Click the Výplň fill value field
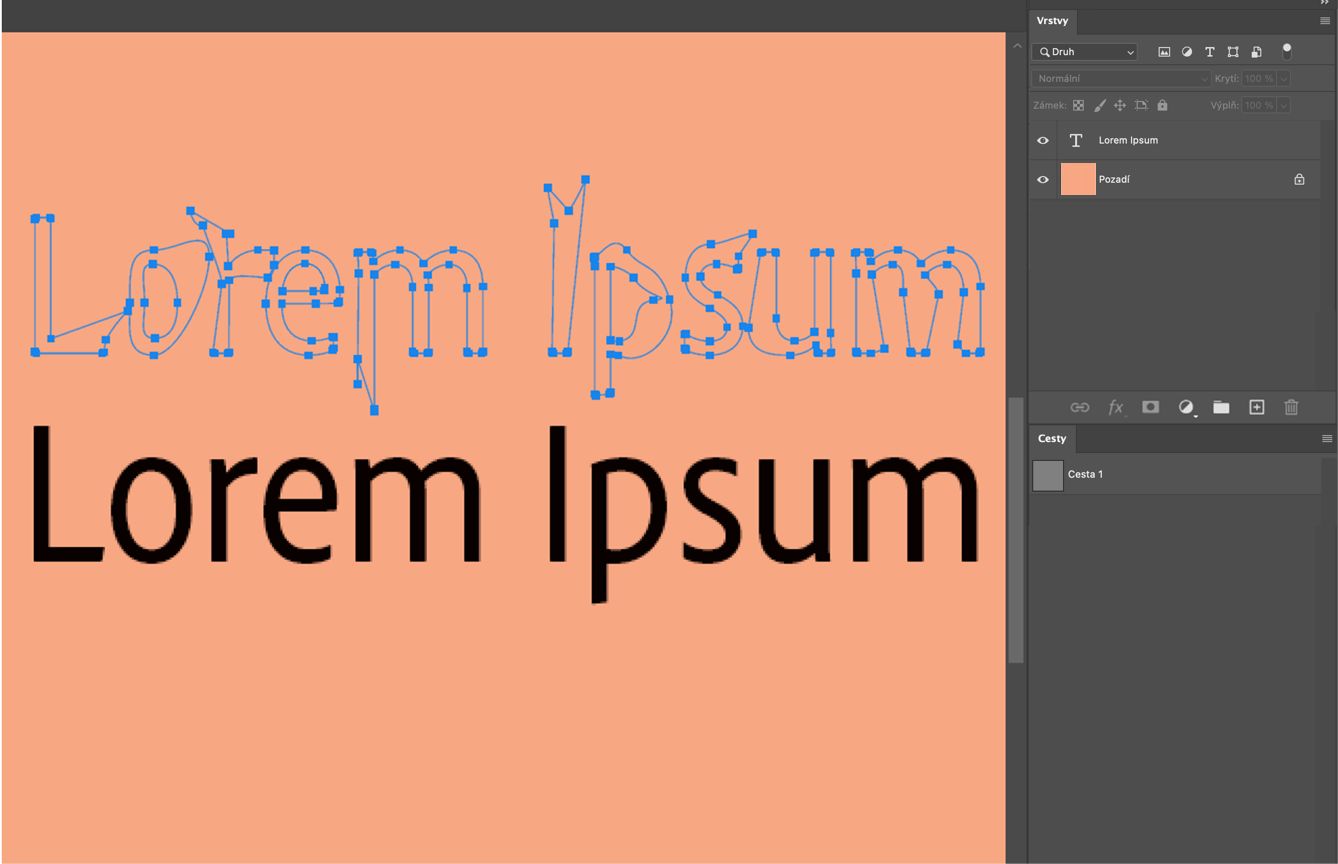The image size is (1338, 864). (1259, 105)
